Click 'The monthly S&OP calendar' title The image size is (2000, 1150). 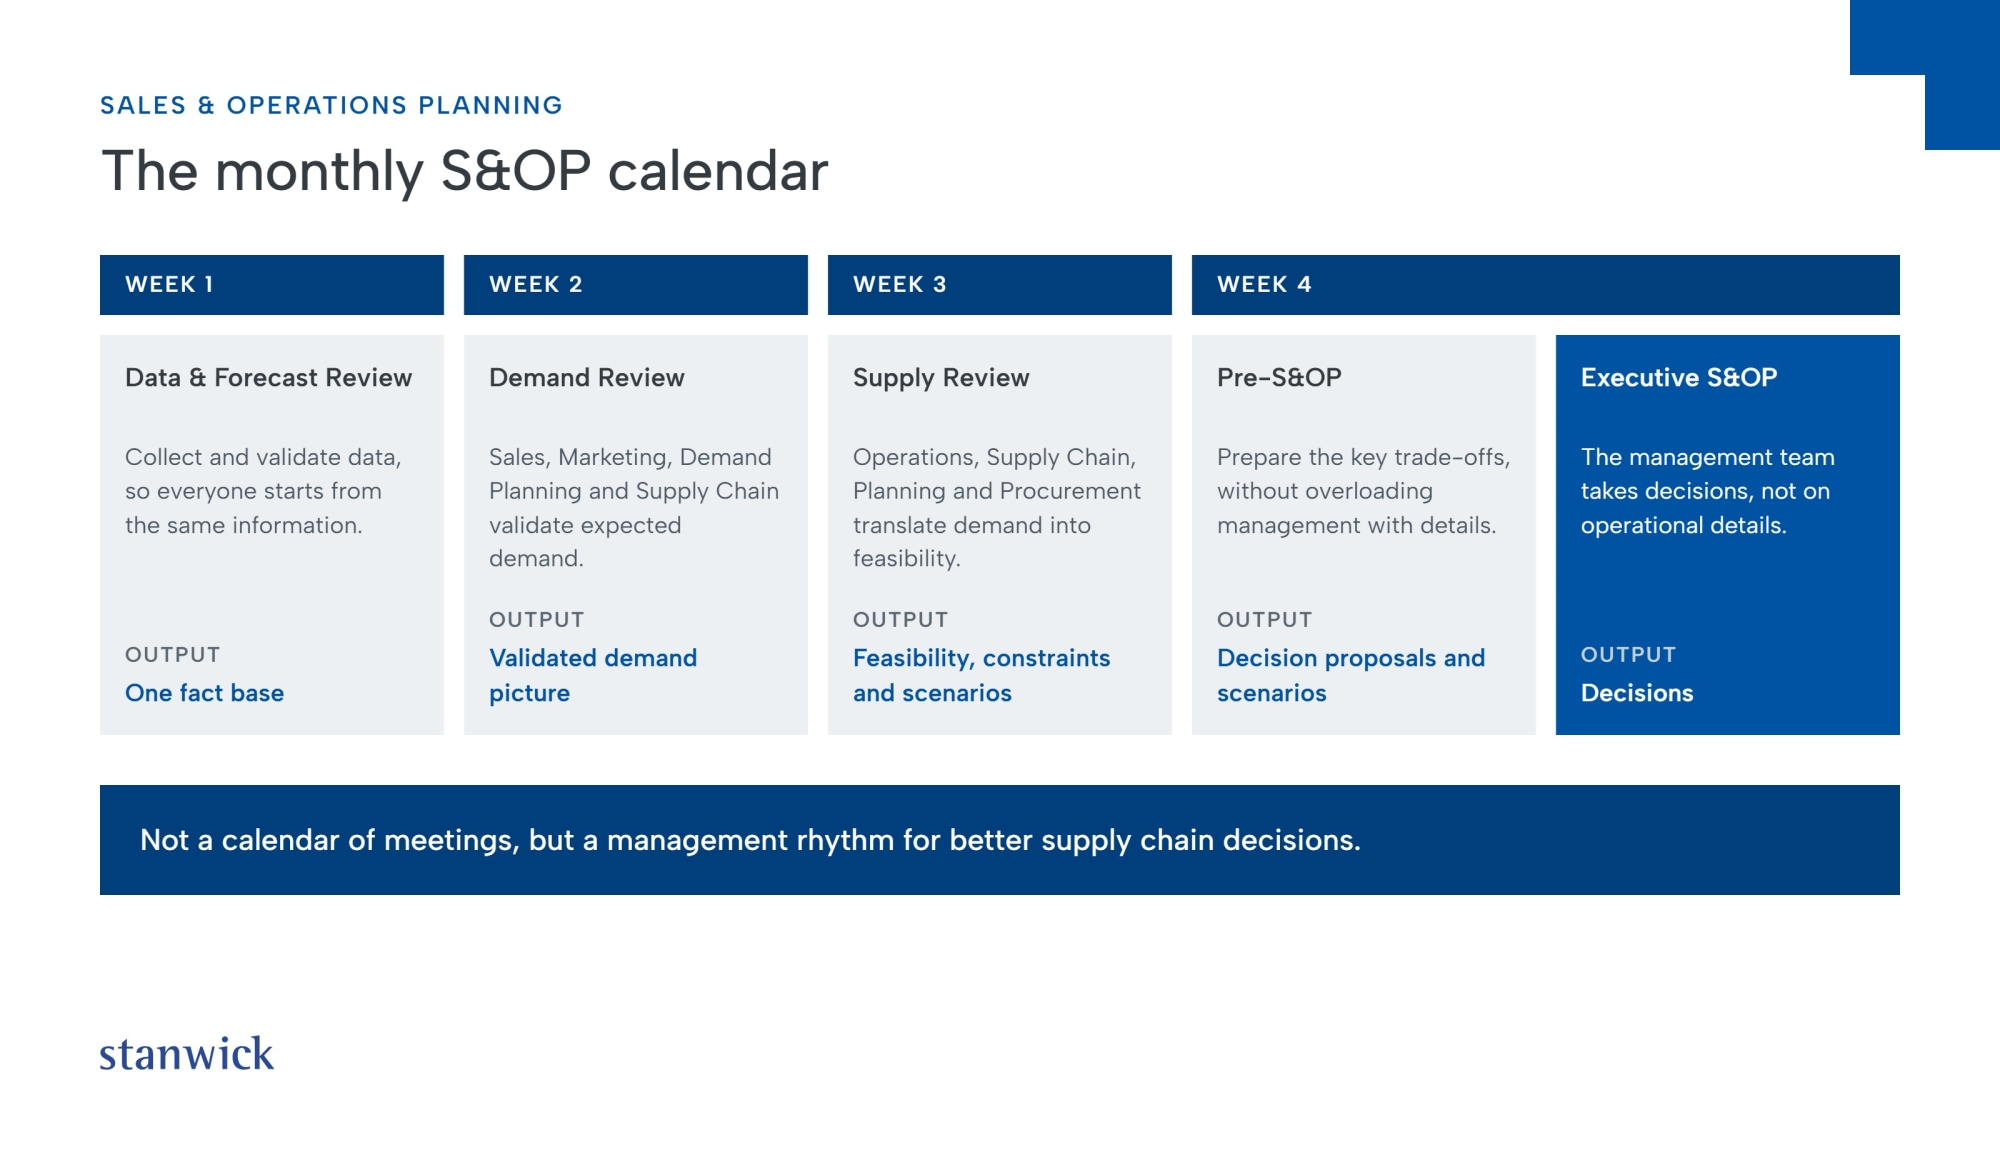pos(465,171)
